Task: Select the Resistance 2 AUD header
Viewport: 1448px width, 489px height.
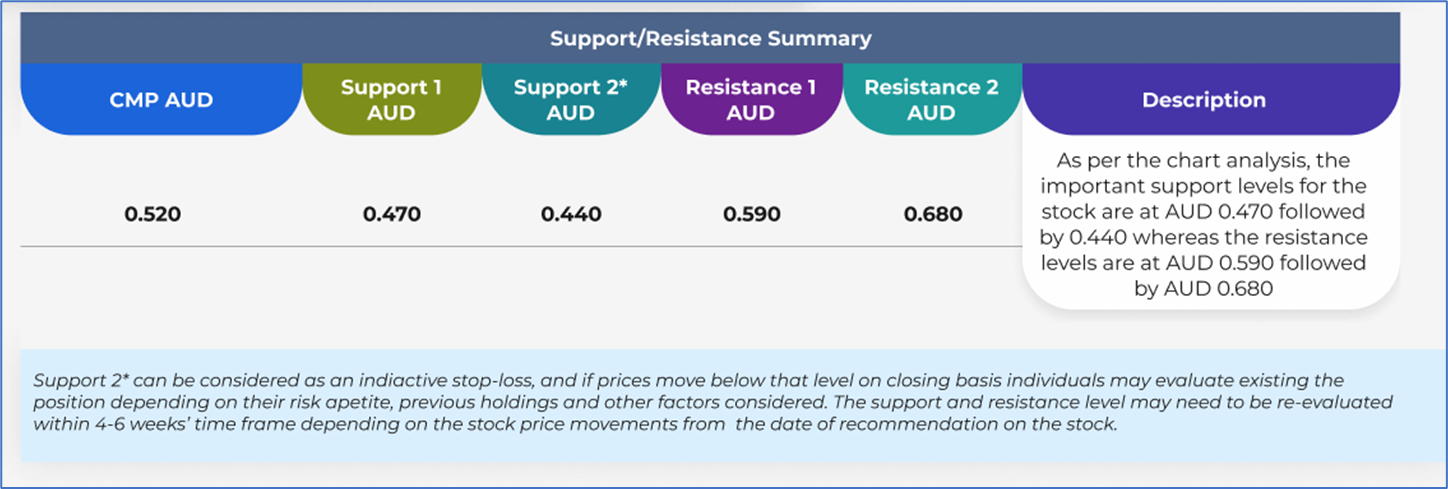Action: [931, 100]
